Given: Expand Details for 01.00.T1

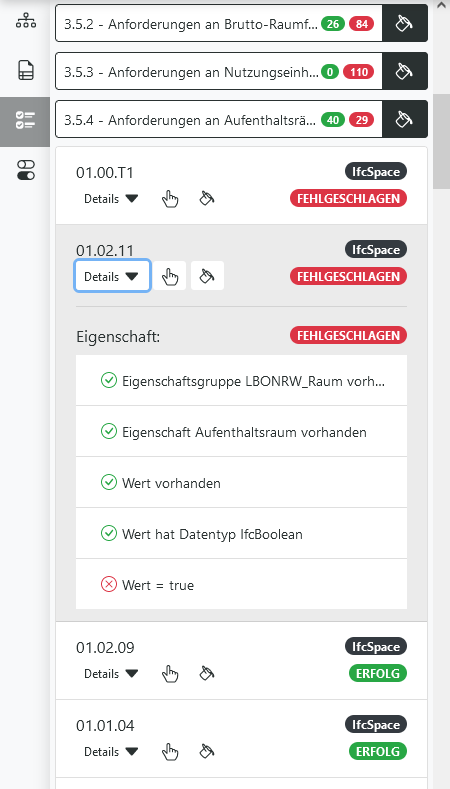Looking at the screenshot, I should pos(111,199).
